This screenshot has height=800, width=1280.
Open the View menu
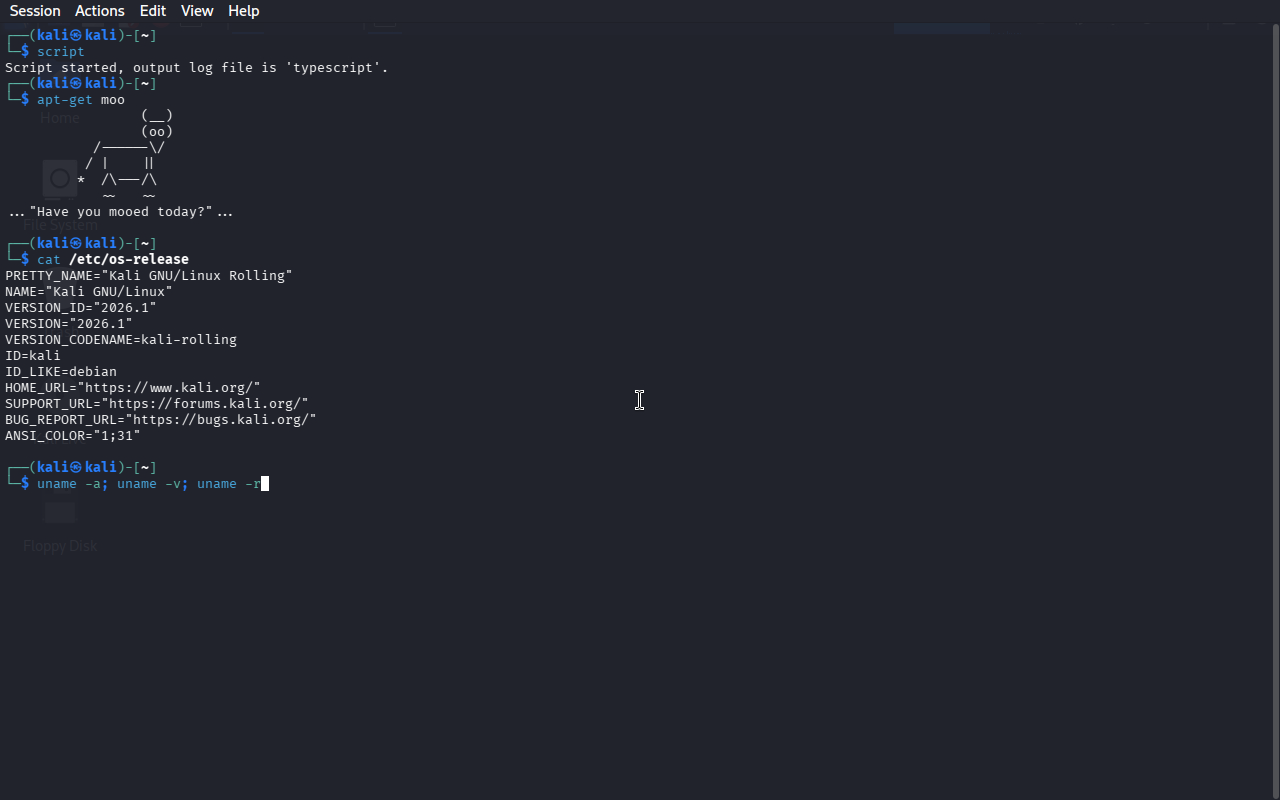click(197, 11)
